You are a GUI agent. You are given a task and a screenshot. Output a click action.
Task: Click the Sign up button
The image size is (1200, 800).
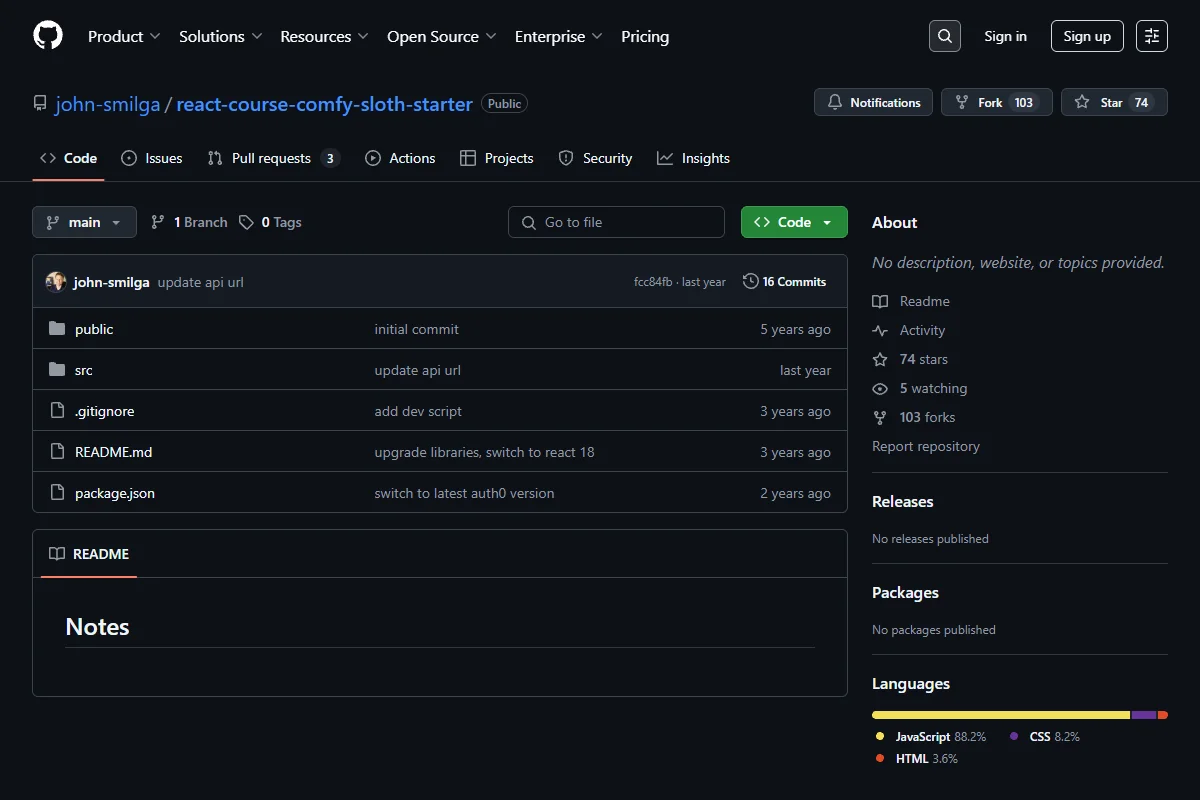1087,36
